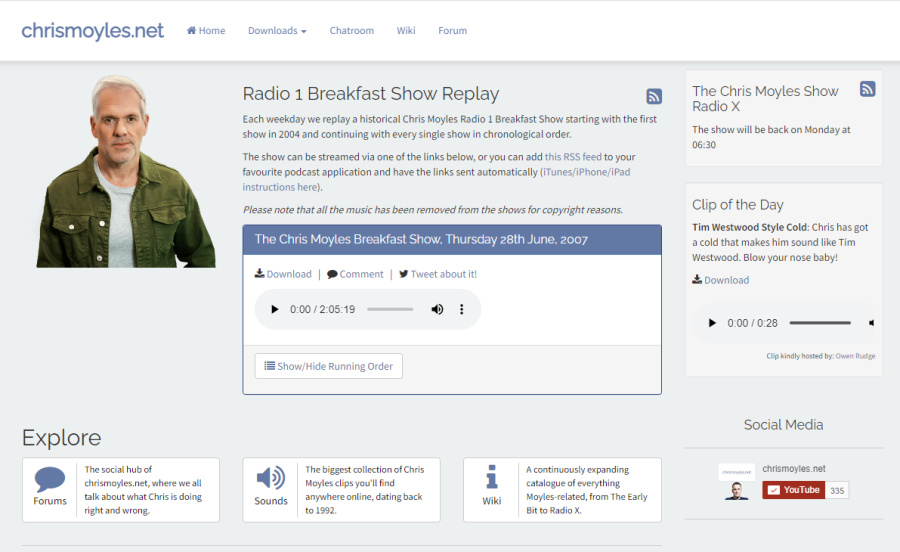The image size is (900, 552).
Task: Seek within the Breakfast Show progress bar
Action: point(390,310)
